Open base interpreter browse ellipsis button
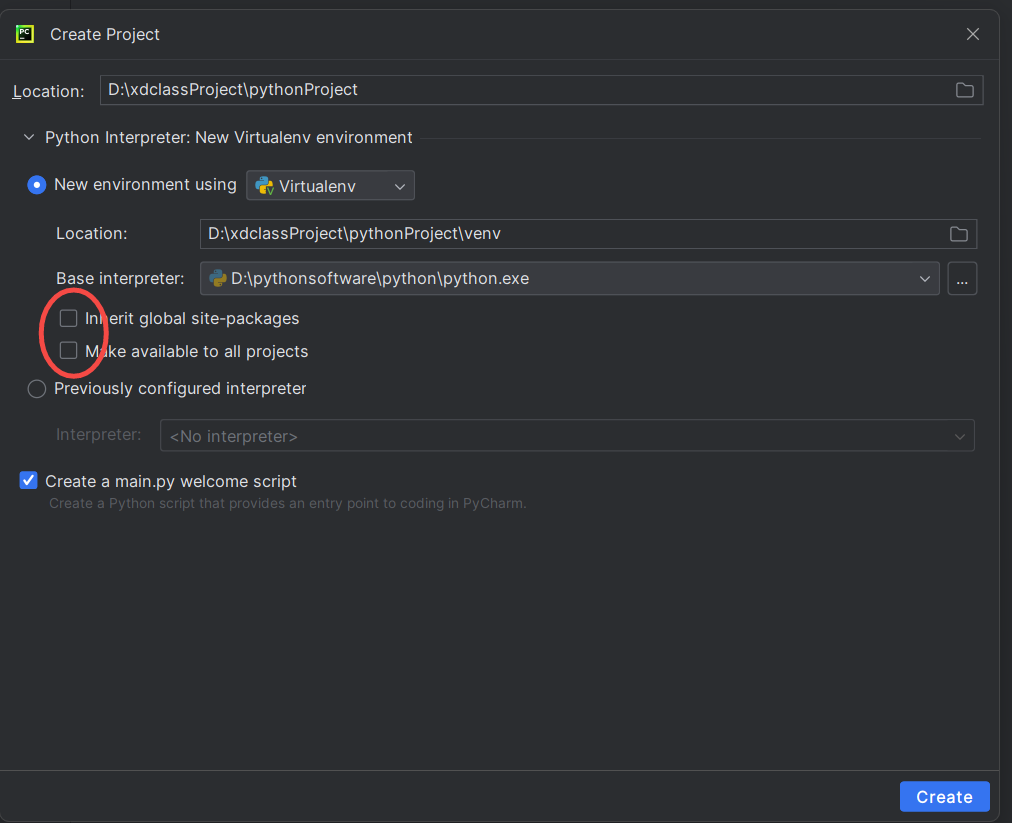The width and height of the screenshot is (1012, 823). 962,279
